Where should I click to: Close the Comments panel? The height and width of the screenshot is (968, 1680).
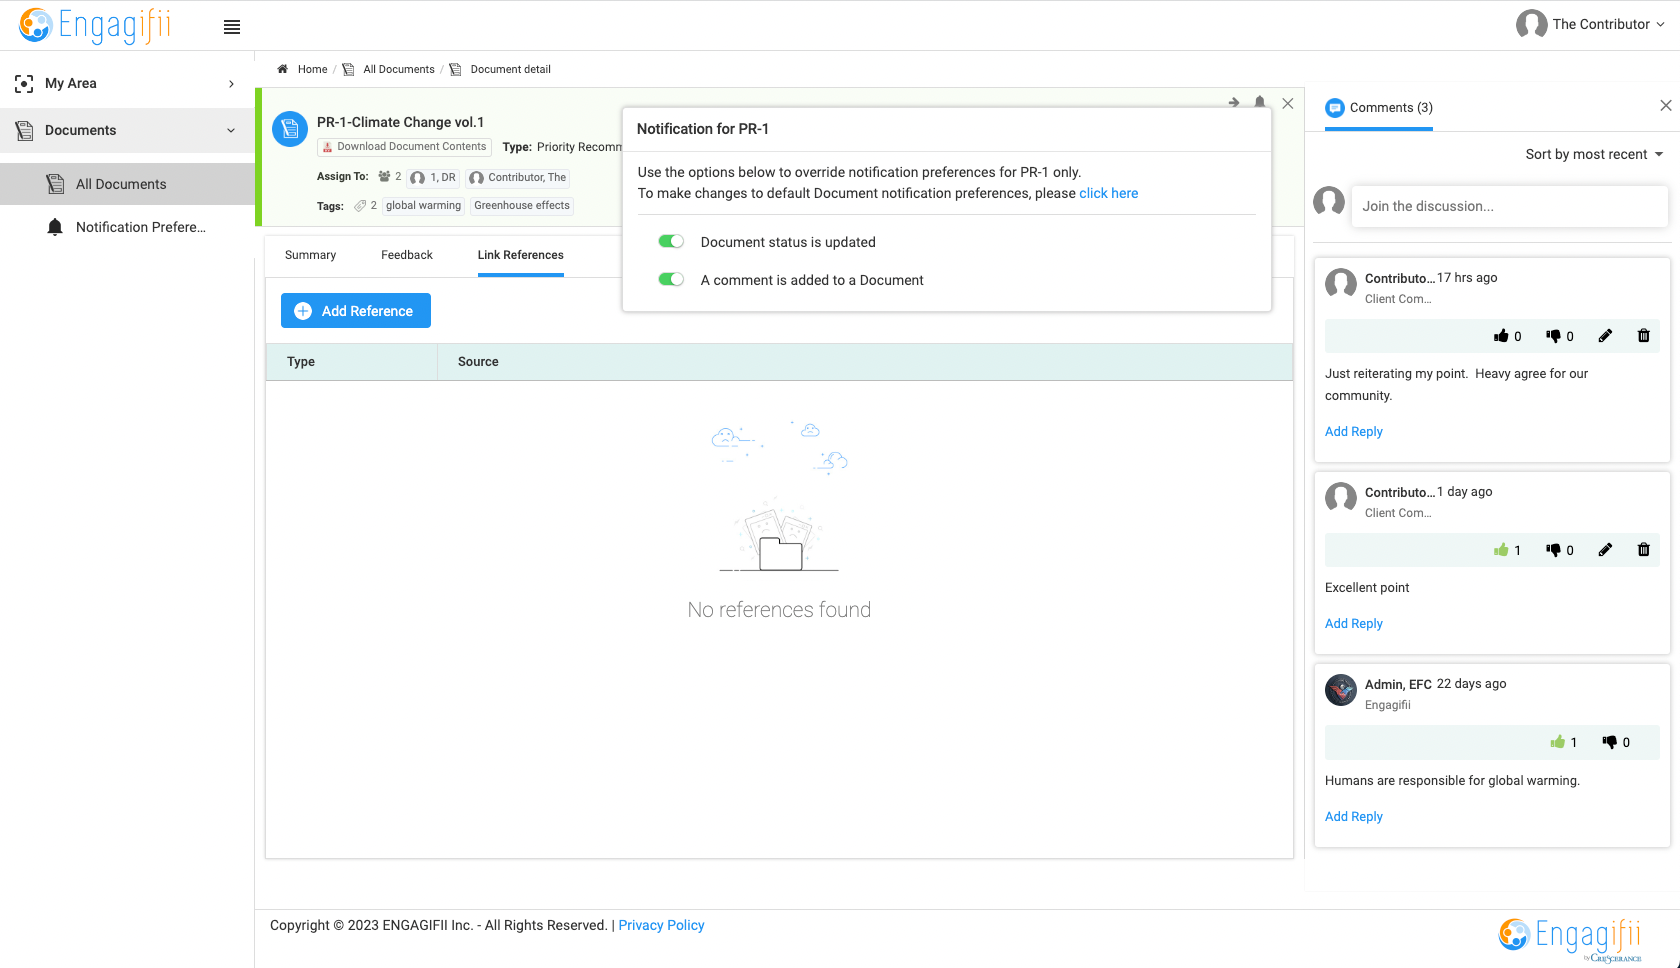coord(1666,106)
